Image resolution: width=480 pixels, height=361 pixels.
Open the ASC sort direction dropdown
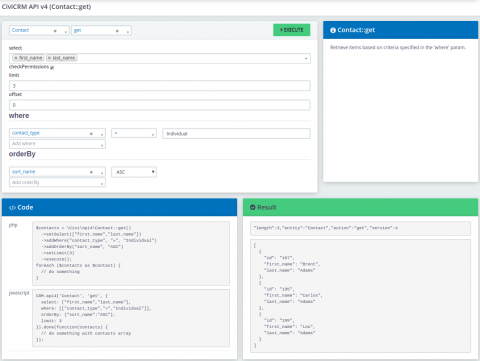coord(134,172)
